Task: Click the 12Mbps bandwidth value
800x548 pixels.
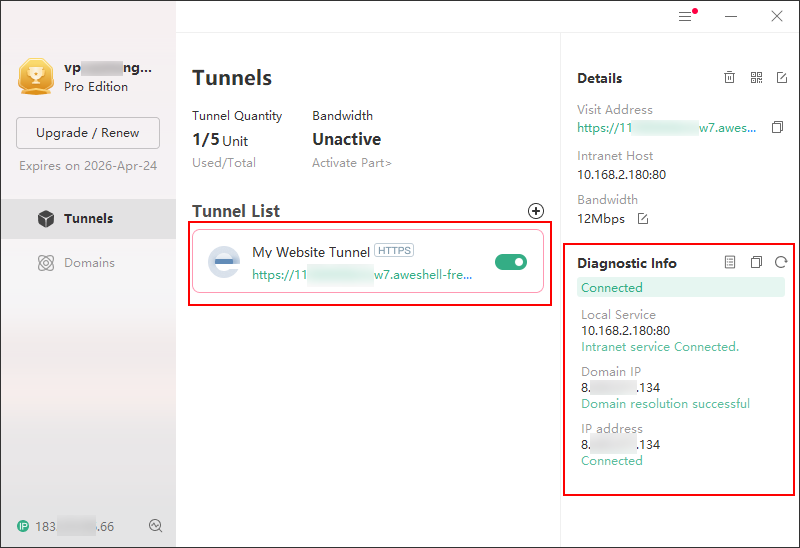Action: [x=601, y=219]
